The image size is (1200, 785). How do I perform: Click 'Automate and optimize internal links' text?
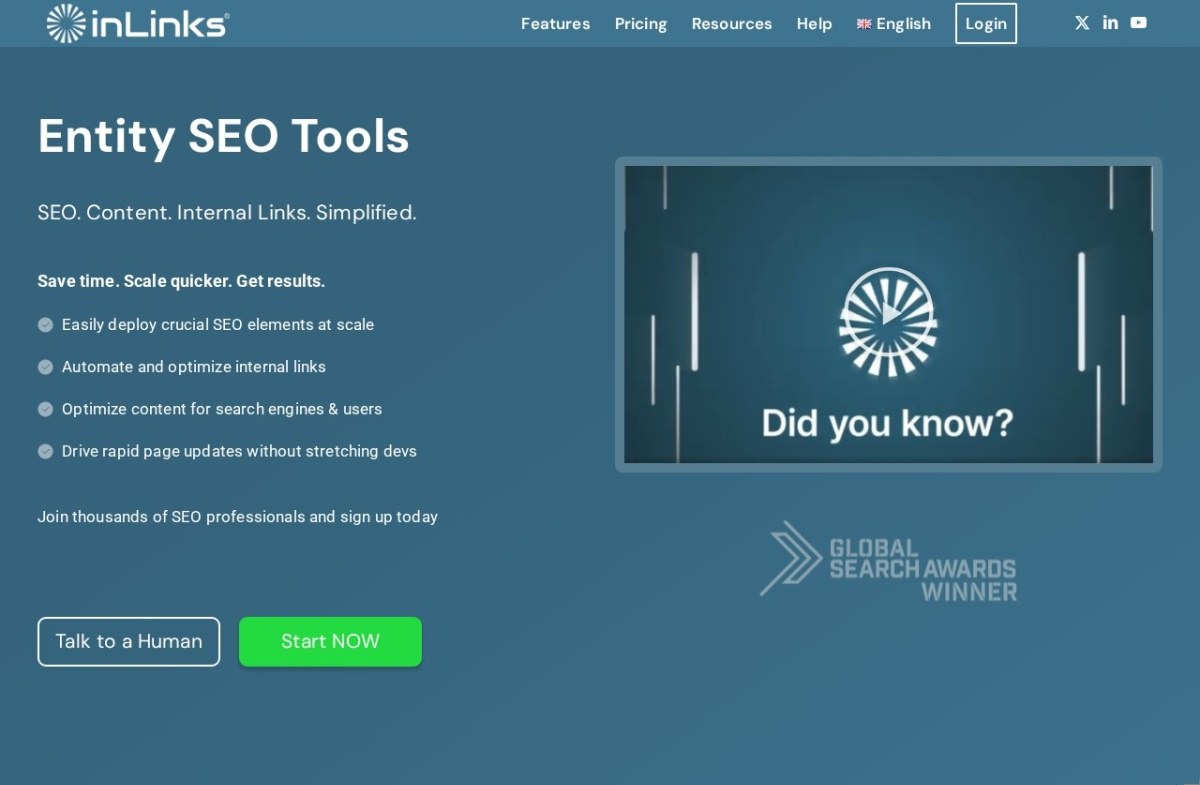pyautogui.click(x=194, y=367)
